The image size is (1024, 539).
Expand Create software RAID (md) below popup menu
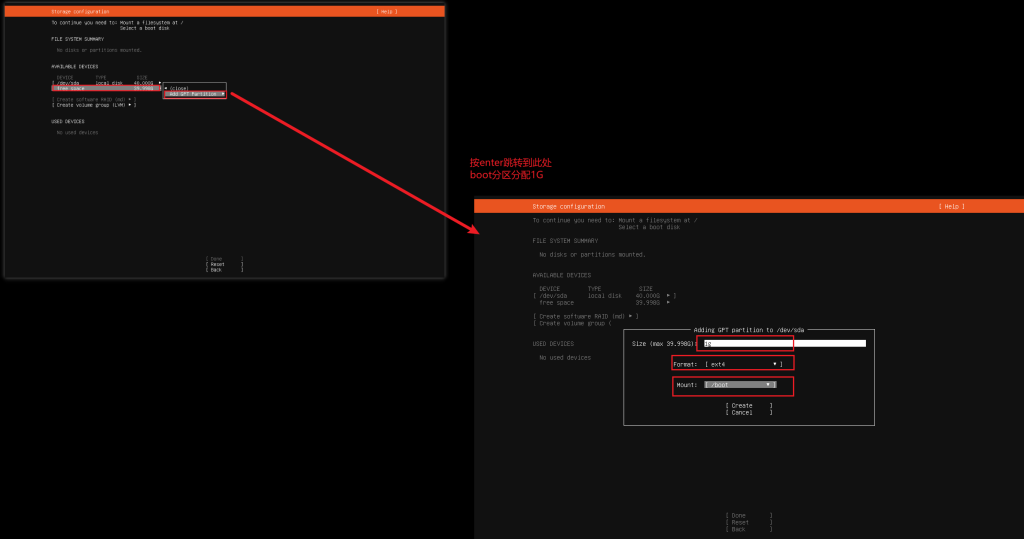[x=95, y=99]
